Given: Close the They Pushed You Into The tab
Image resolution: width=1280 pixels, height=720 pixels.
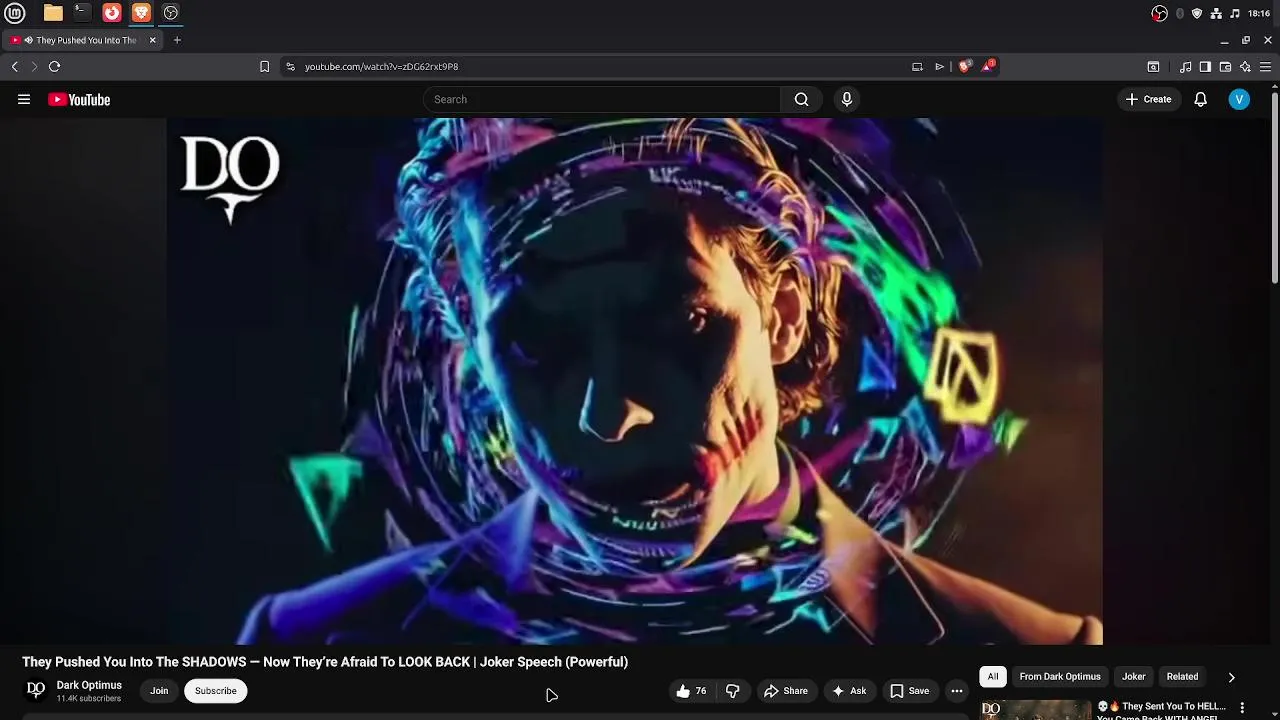Looking at the screenshot, I should pos(152,40).
